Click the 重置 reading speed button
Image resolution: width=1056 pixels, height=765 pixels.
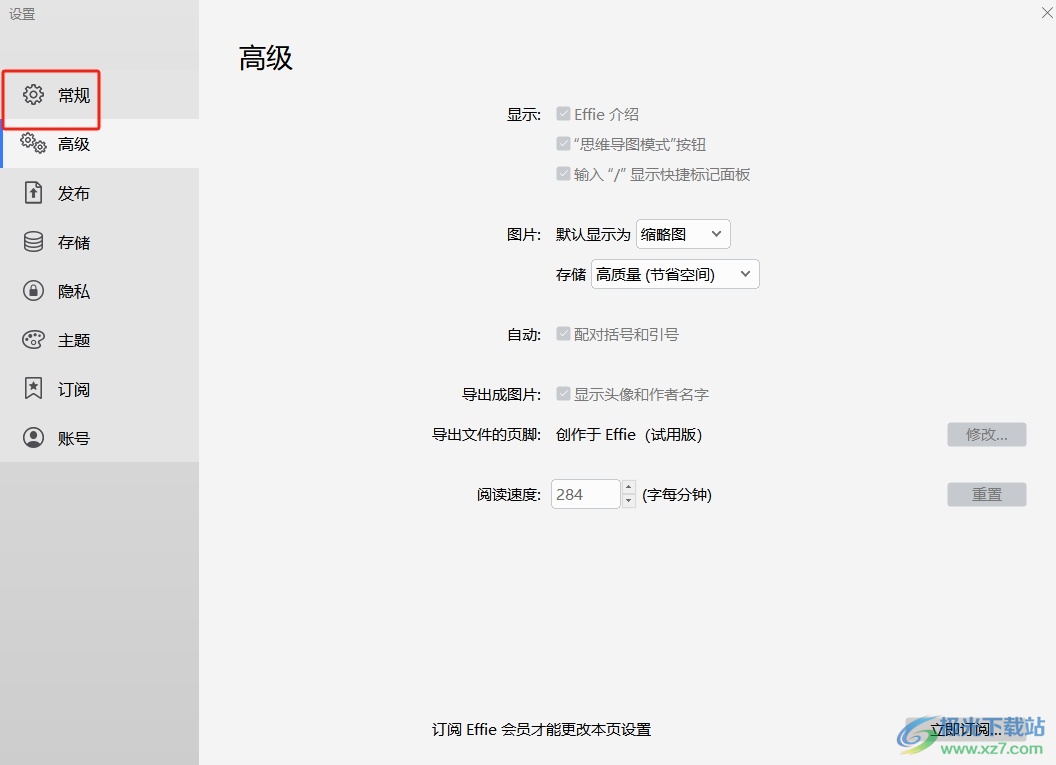point(987,494)
